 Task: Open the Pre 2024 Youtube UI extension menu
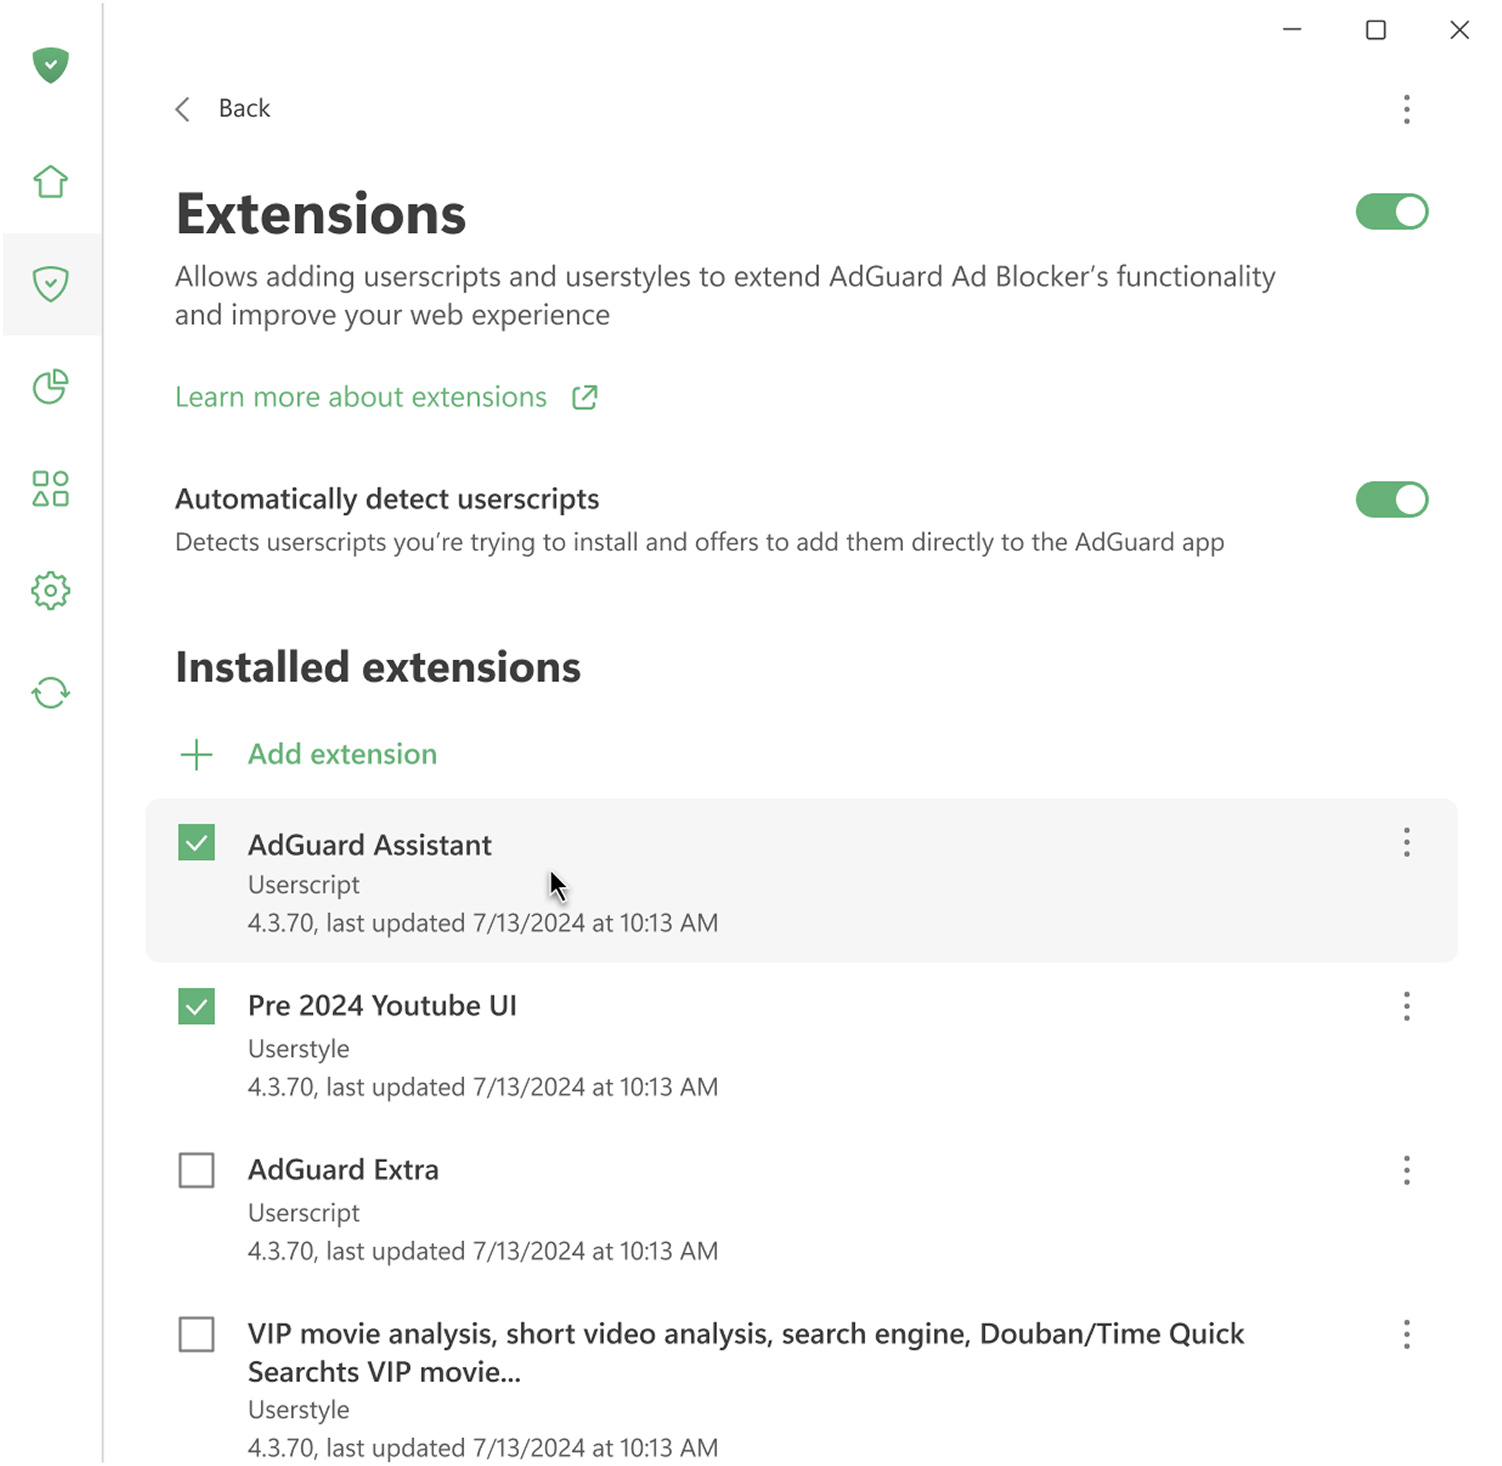(1406, 1006)
